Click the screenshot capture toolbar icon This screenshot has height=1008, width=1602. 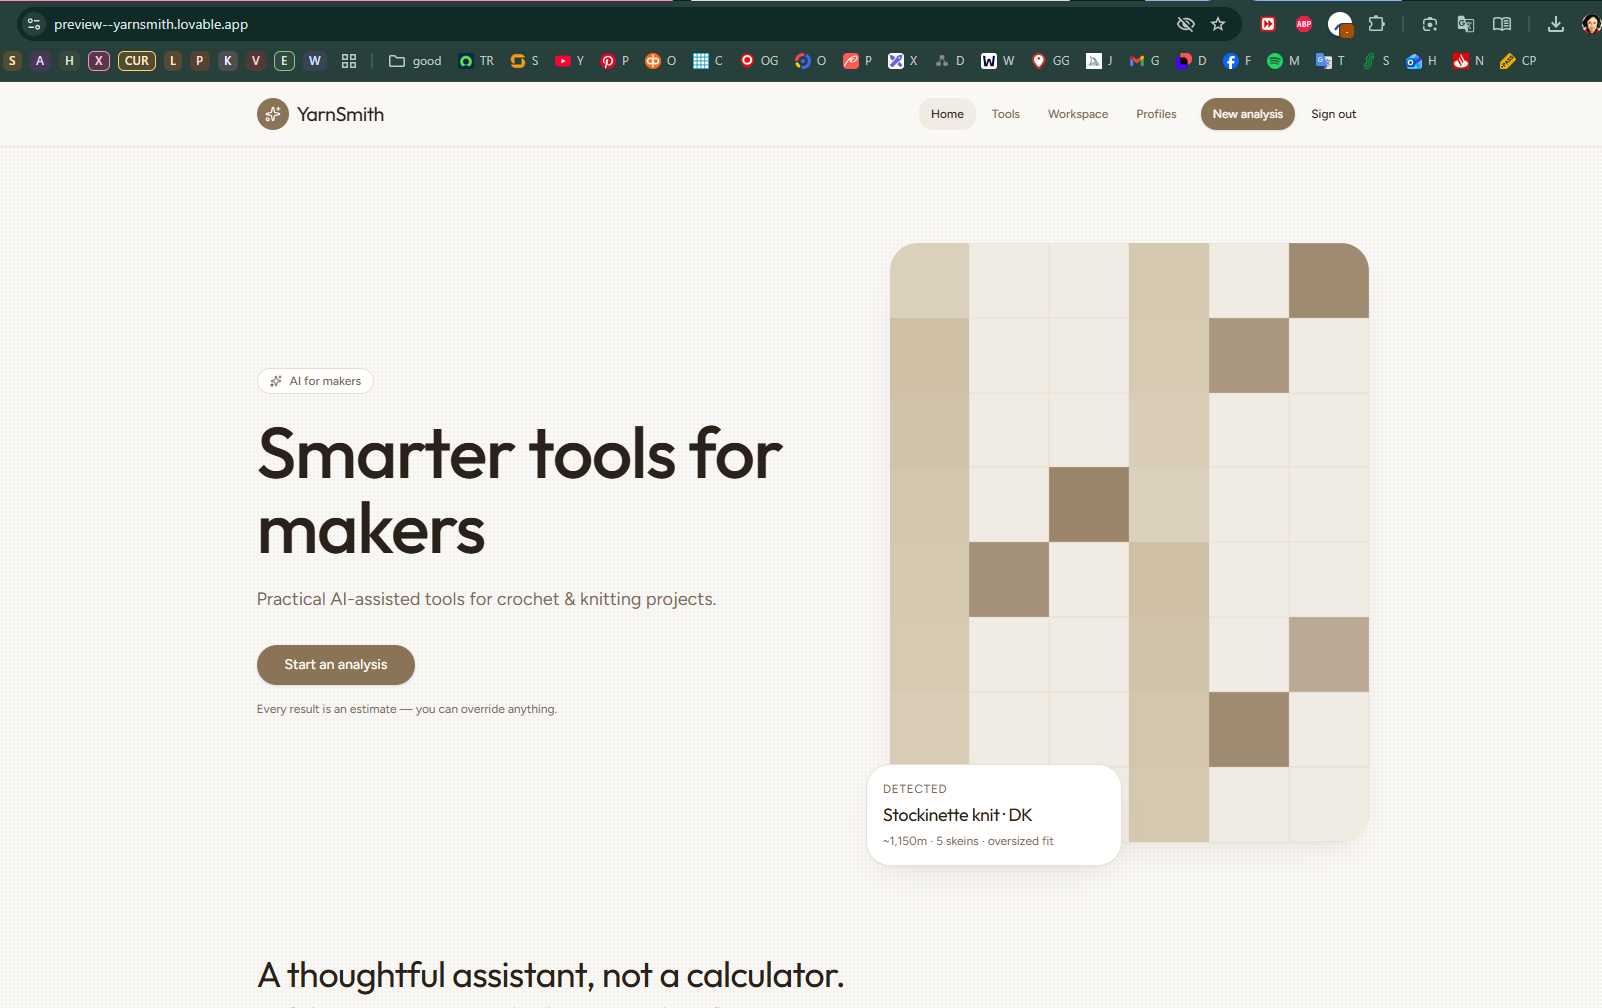coord(1430,24)
